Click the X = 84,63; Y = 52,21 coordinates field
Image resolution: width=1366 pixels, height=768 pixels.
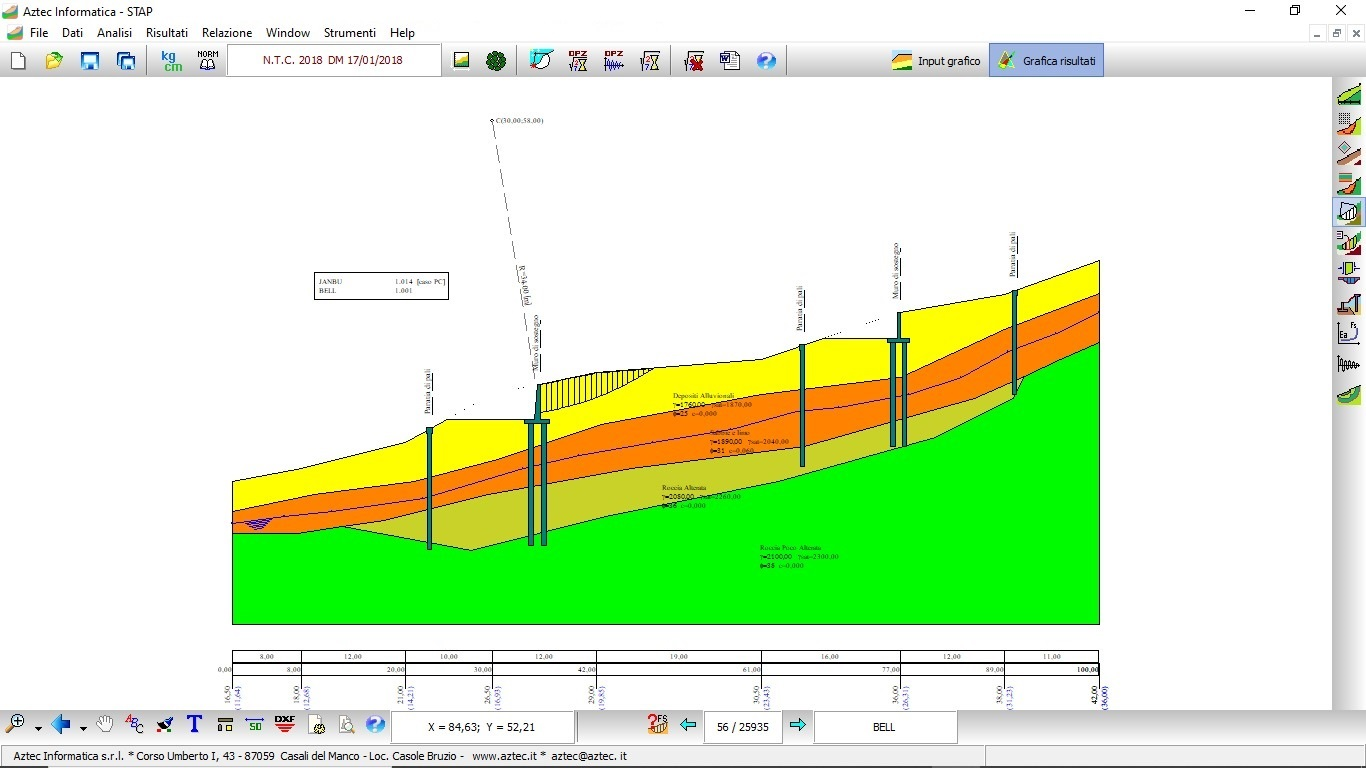(483, 727)
